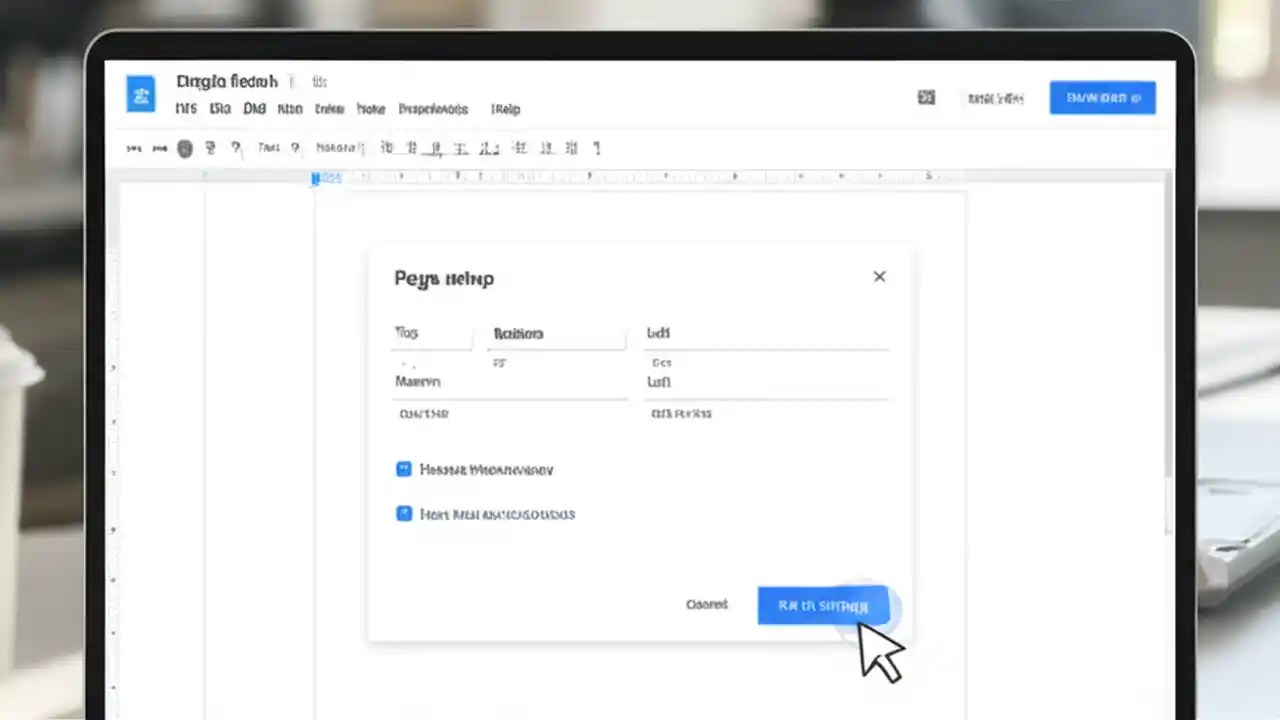Open the Help menu
Image resolution: width=1280 pixels, height=720 pixels.
pos(505,109)
